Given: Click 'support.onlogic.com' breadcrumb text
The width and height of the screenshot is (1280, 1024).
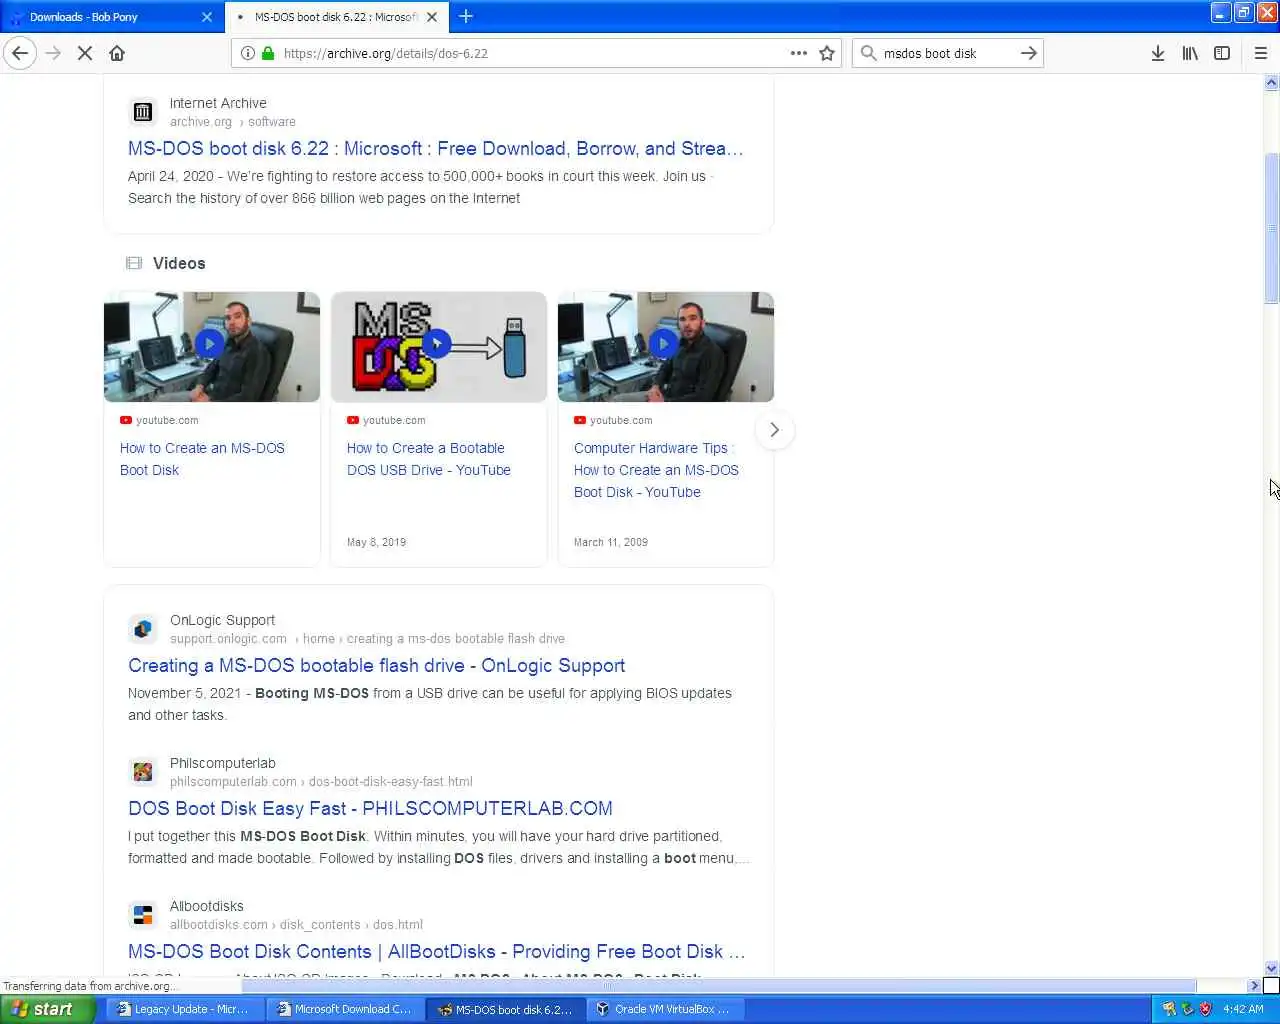Looking at the screenshot, I should pyautogui.click(x=228, y=639).
